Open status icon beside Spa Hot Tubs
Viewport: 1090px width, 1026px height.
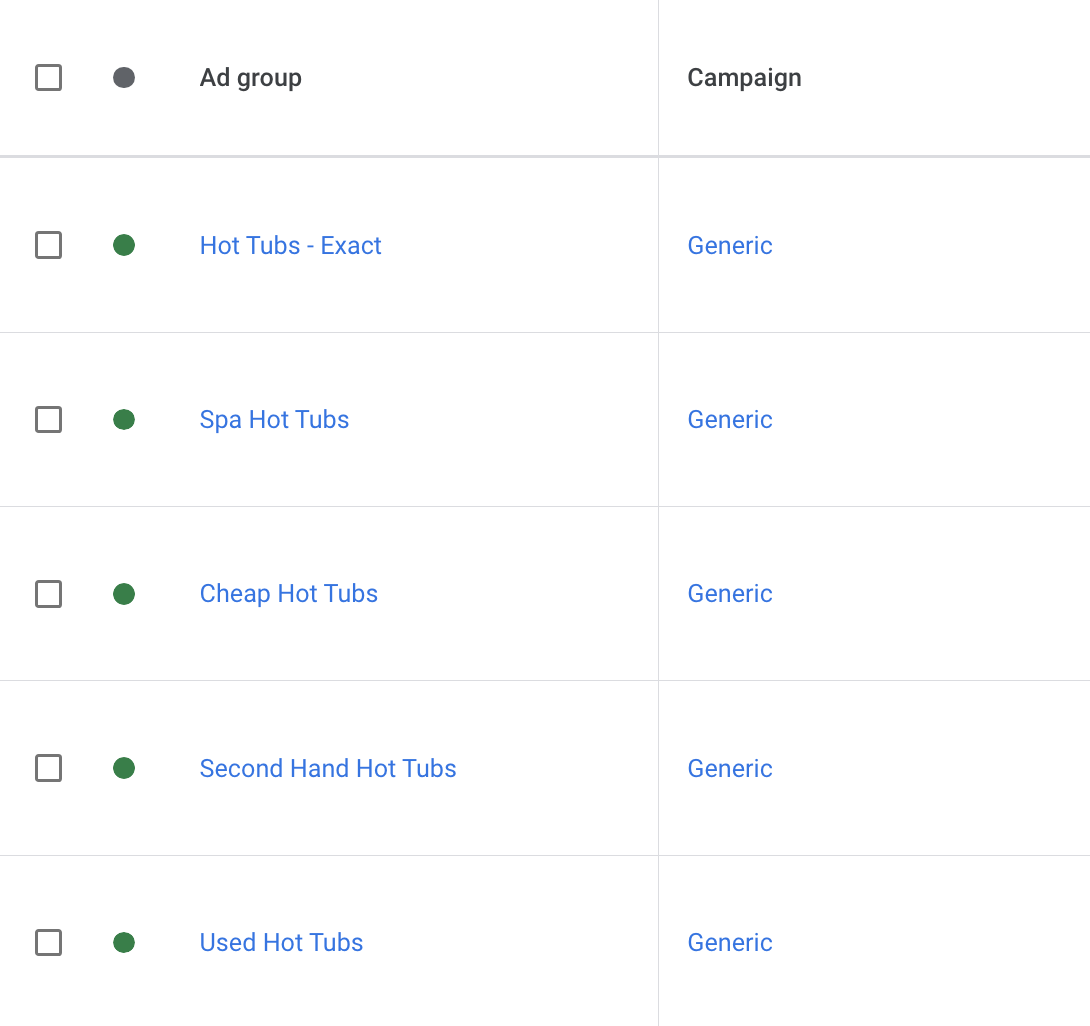coord(124,419)
